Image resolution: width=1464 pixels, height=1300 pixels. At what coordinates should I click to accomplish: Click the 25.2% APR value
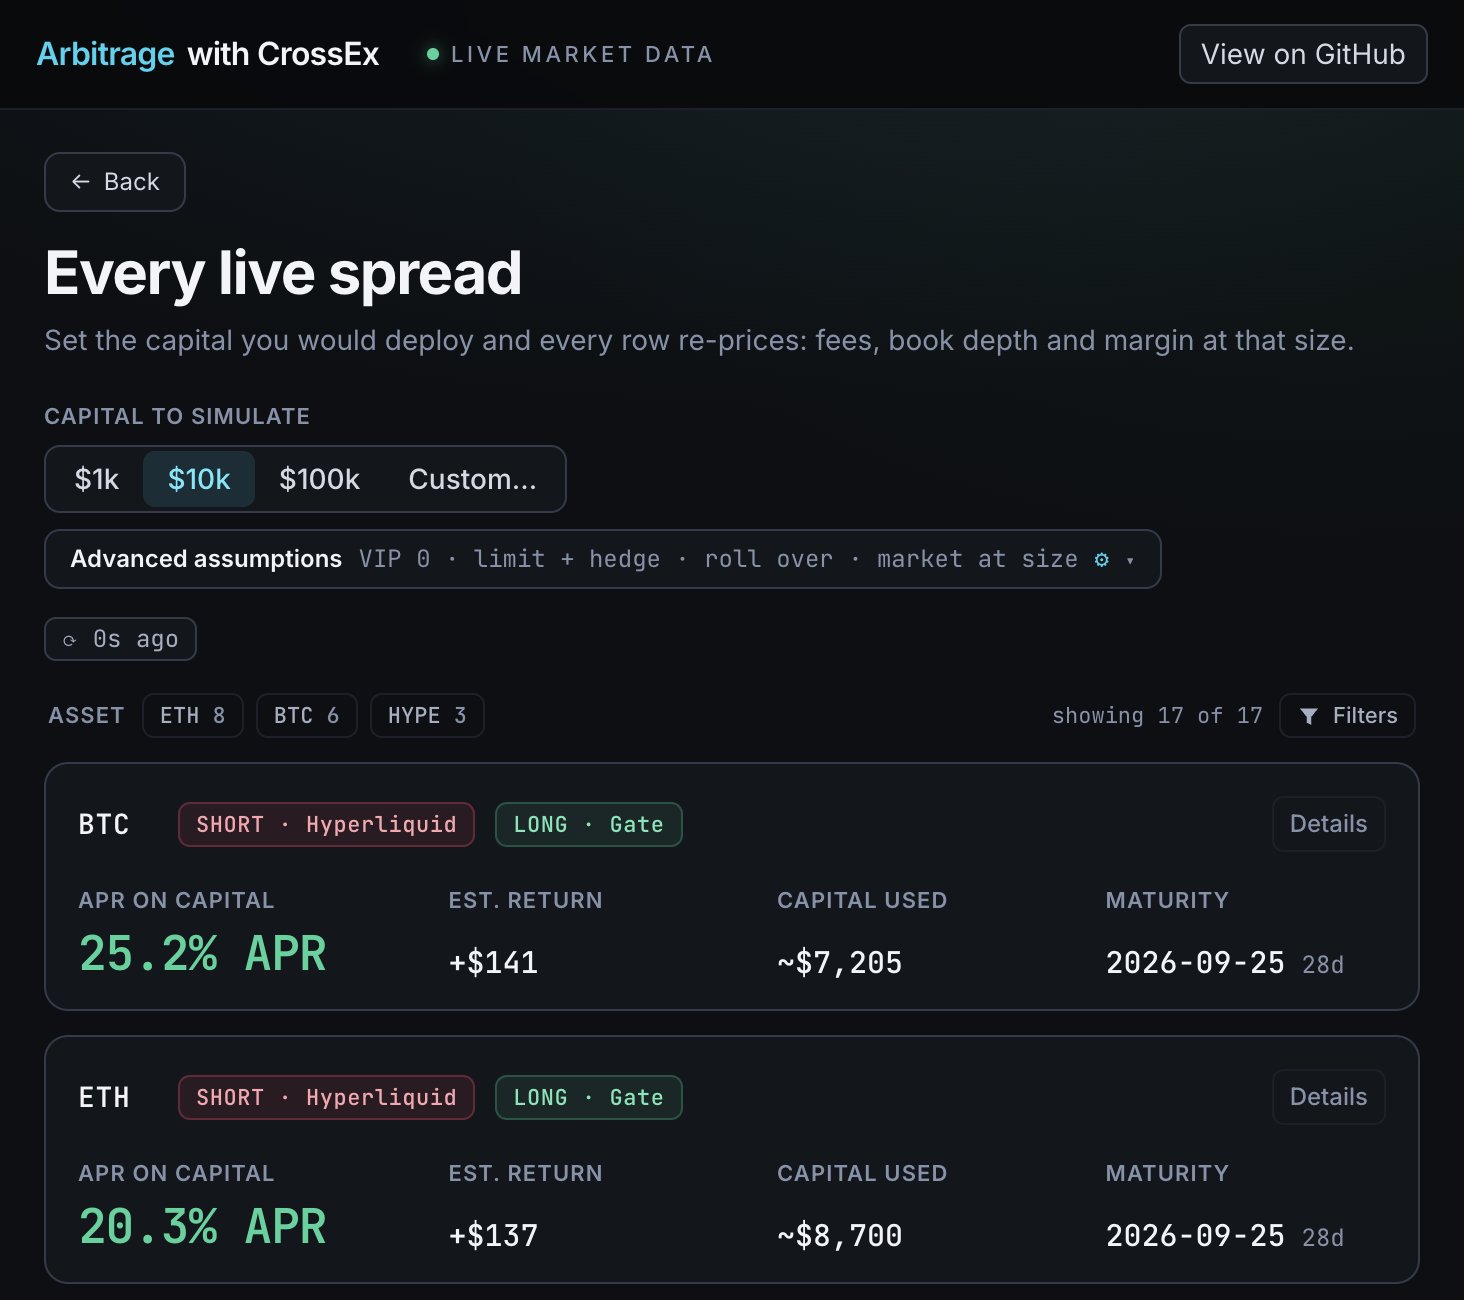click(x=203, y=954)
